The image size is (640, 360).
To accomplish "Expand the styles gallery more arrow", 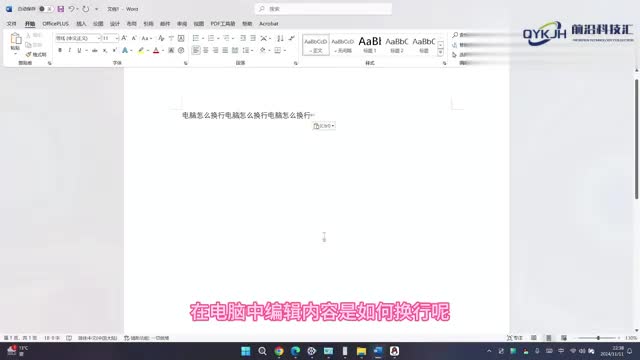I will coord(440,53).
